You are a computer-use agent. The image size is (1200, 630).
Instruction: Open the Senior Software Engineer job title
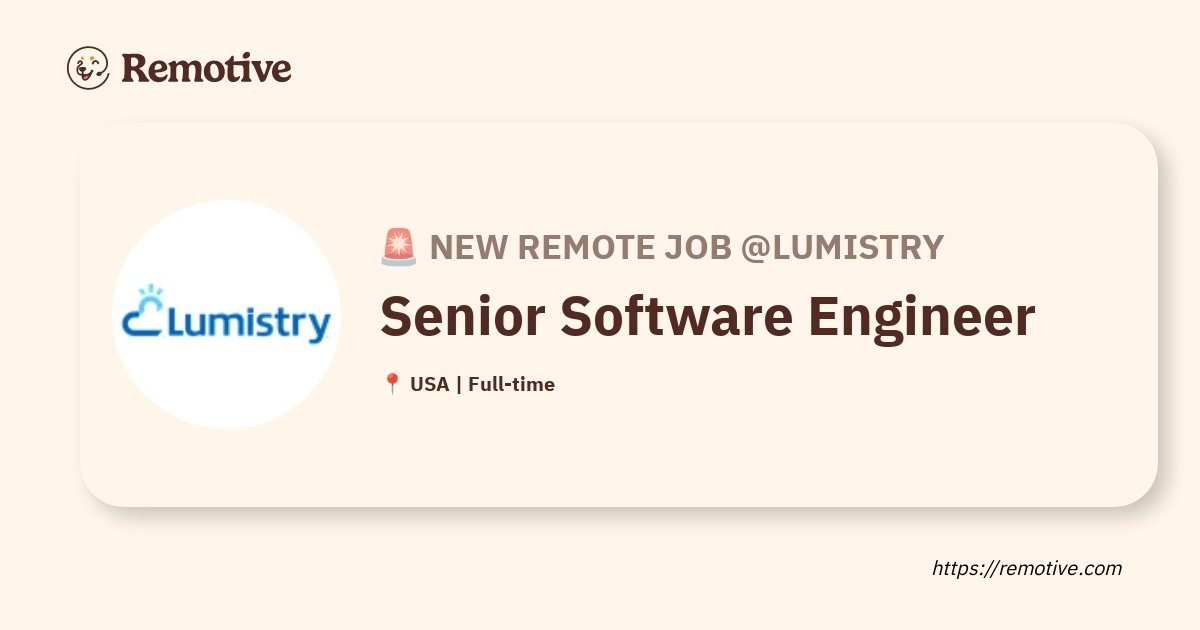(x=707, y=317)
